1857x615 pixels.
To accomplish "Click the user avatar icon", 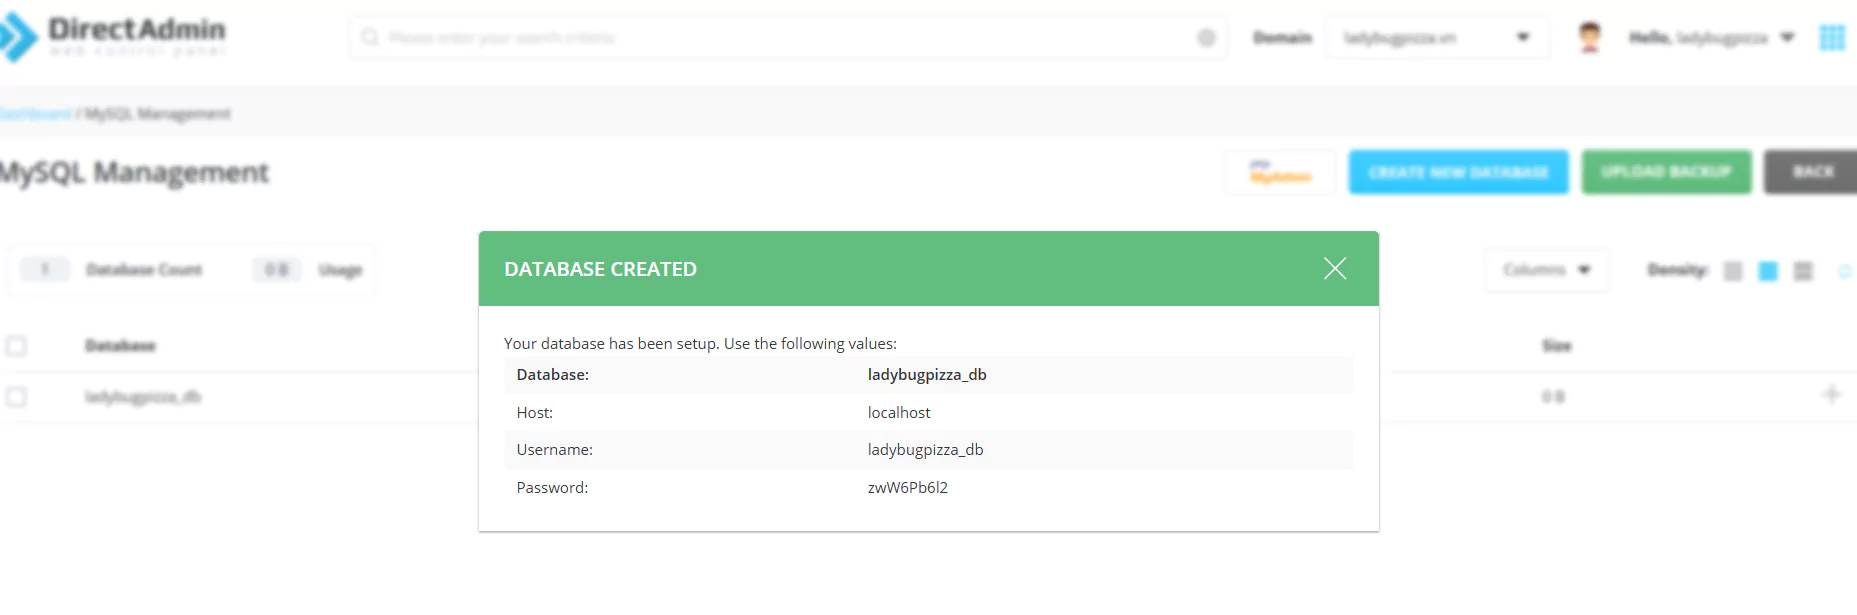I will (x=1590, y=37).
